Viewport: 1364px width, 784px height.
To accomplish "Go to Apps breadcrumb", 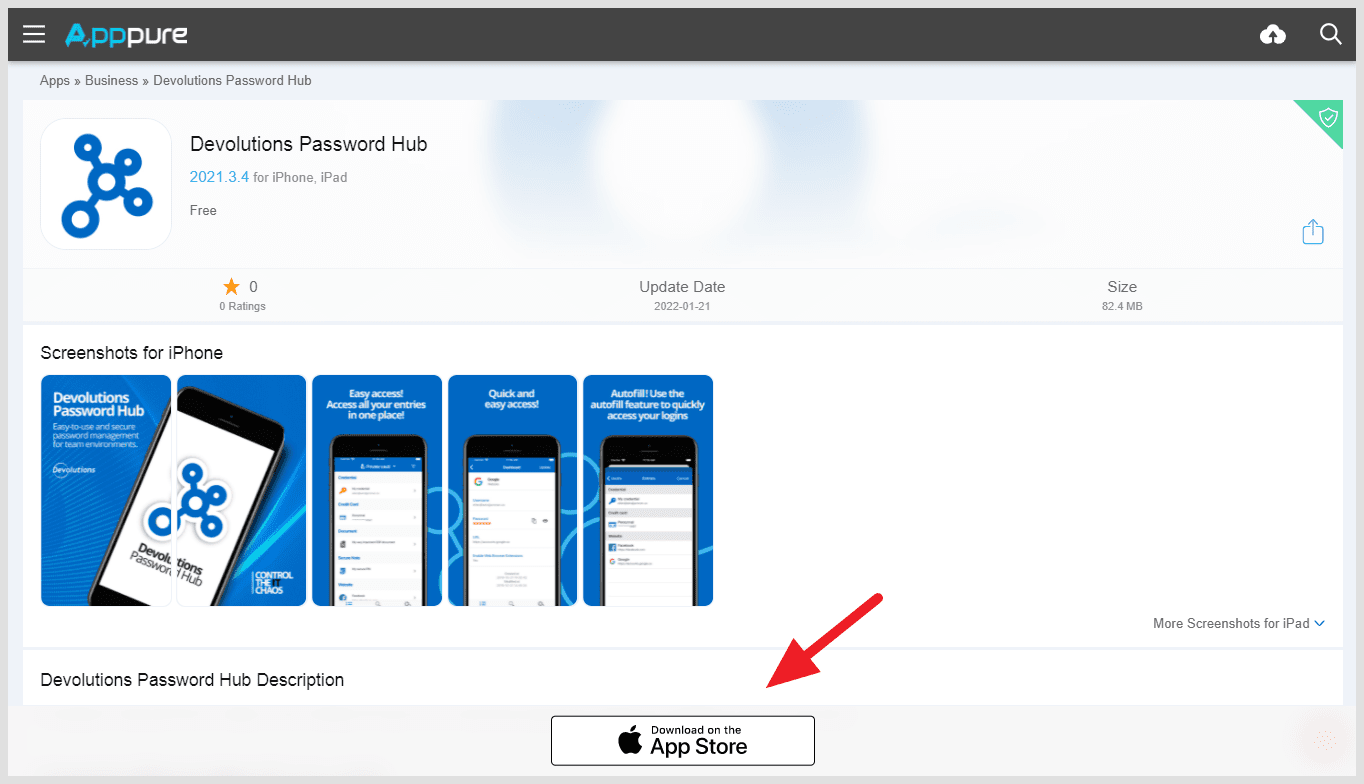I will point(55,80).
